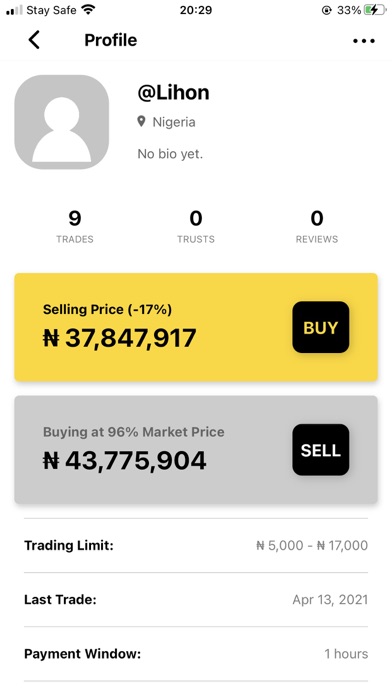Tap the cellular signal bars icon
The height and width of the screenshot is (696, 392).
coord(14,10)
